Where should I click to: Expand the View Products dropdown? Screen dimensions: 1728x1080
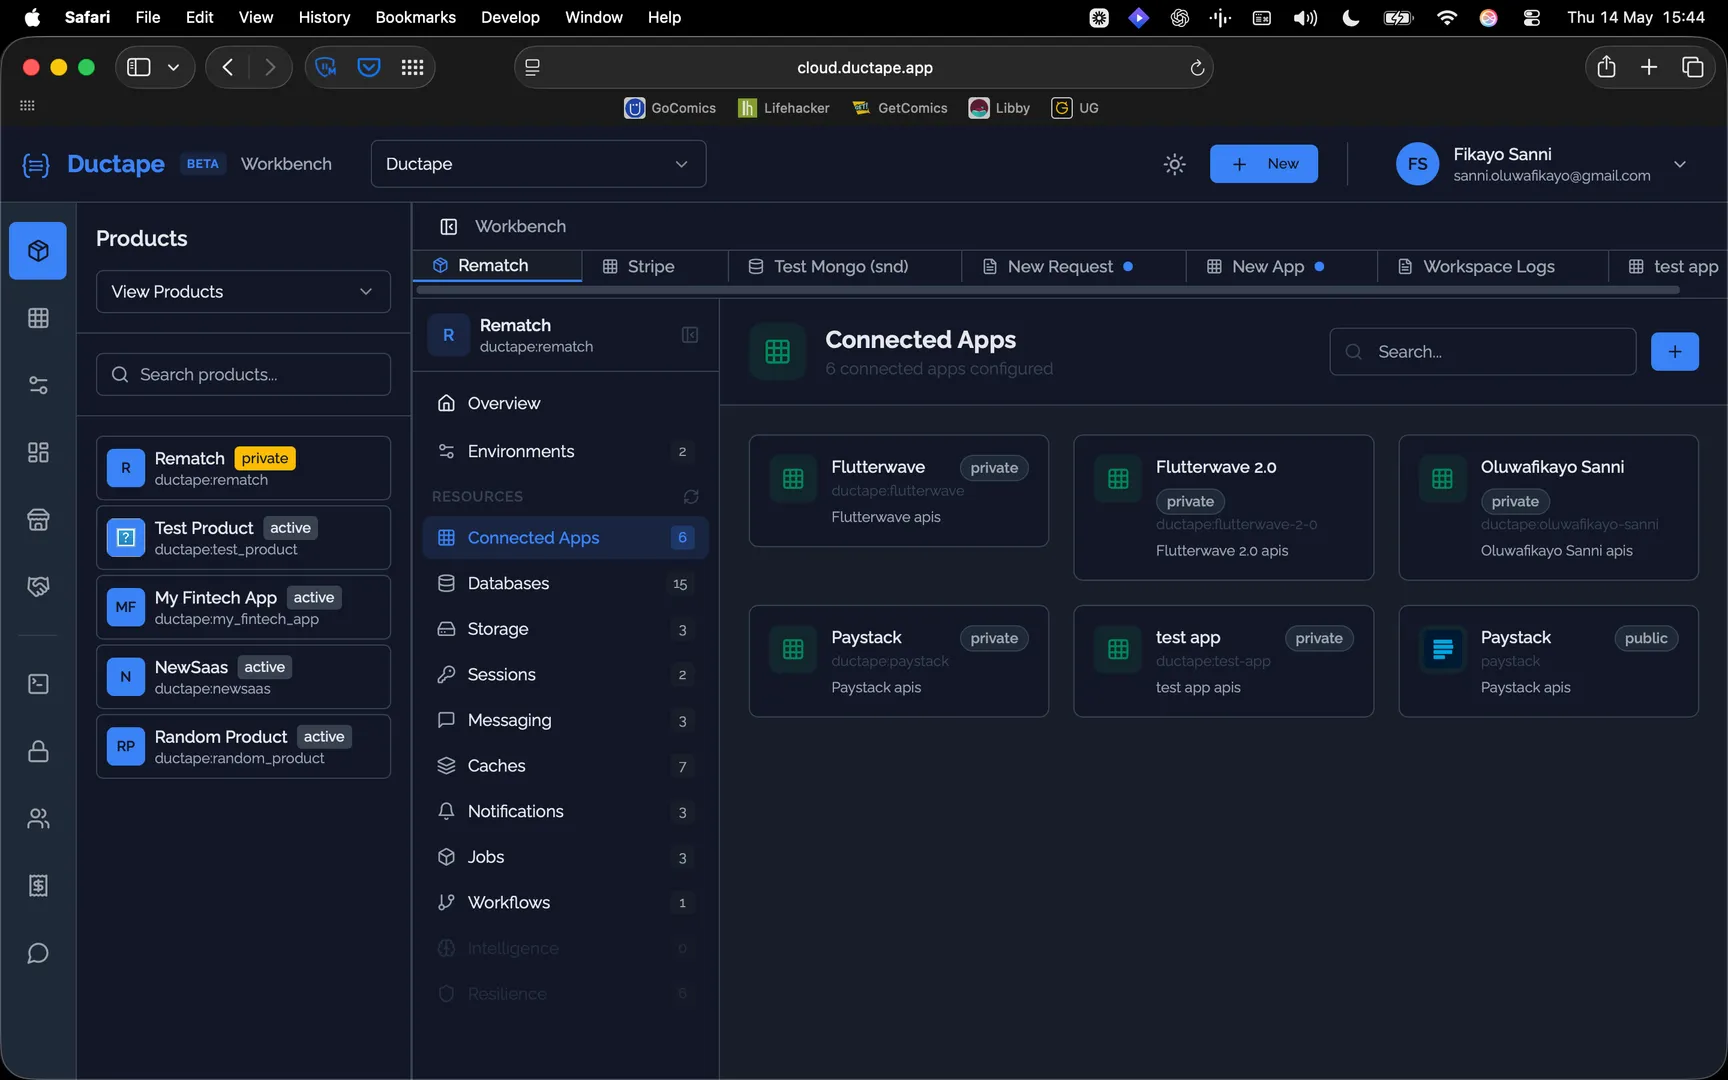(243, 292)
